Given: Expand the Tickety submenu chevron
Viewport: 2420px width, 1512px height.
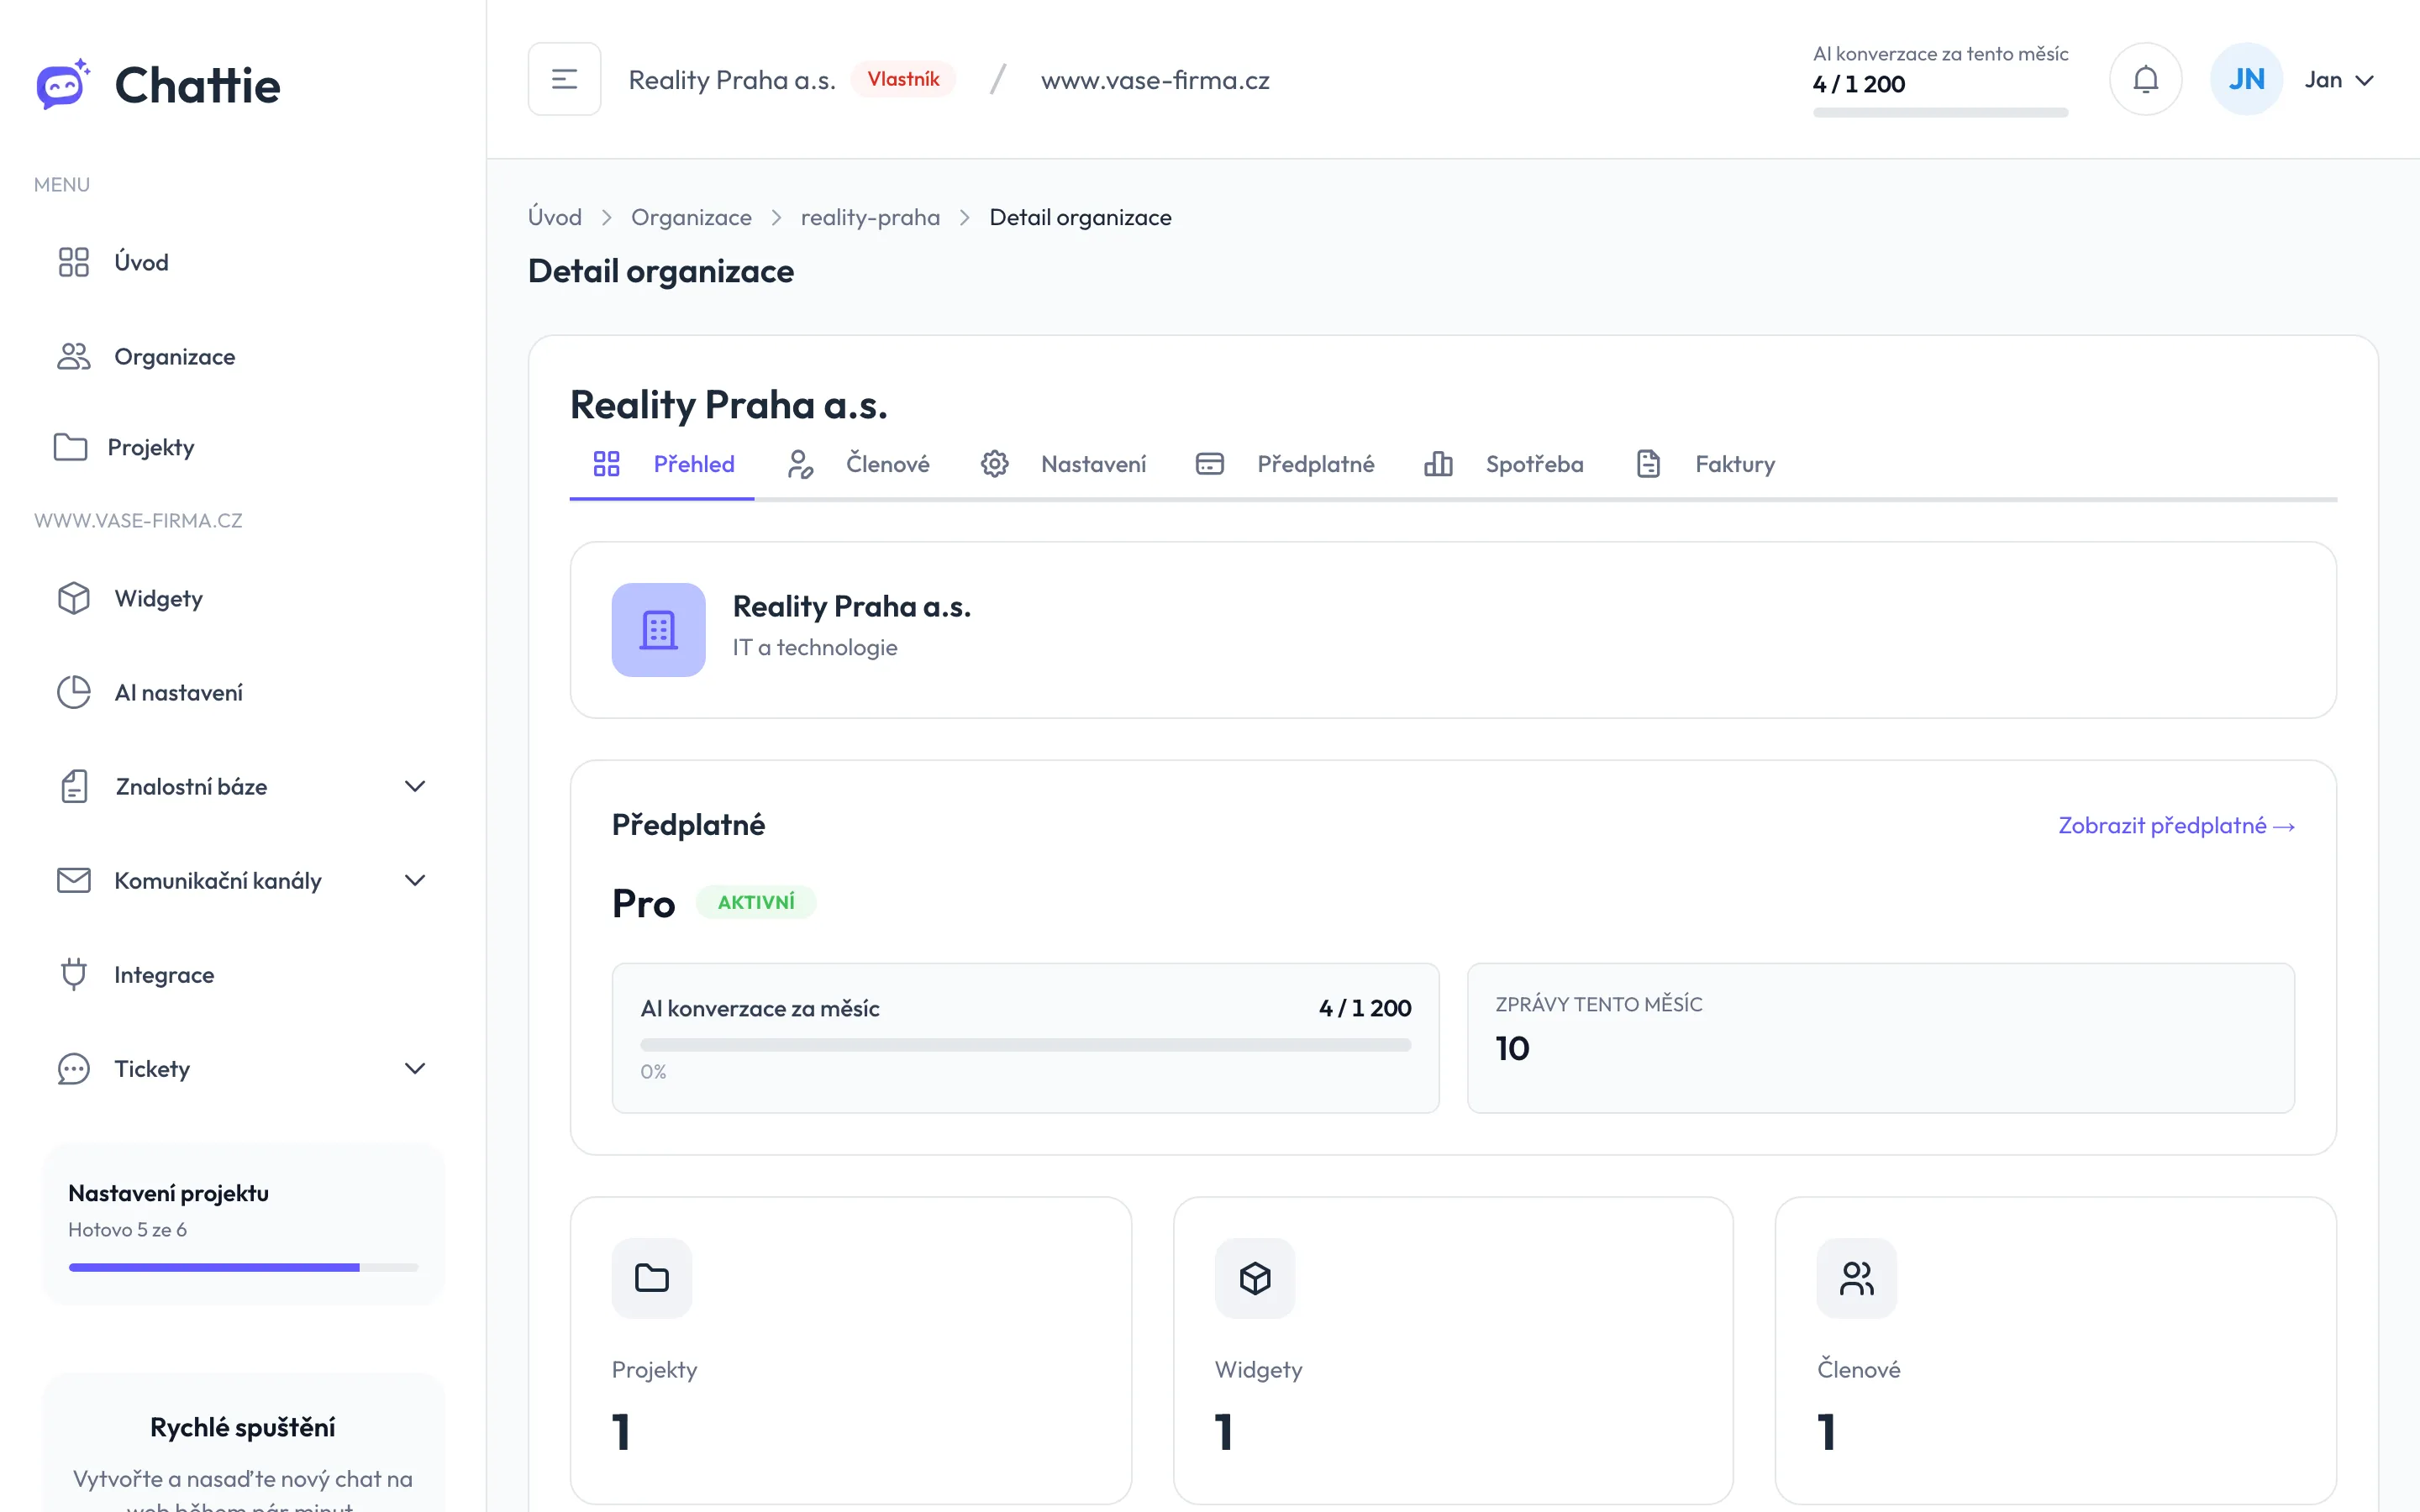Looking at the screenshot, I should [415, 1068].
